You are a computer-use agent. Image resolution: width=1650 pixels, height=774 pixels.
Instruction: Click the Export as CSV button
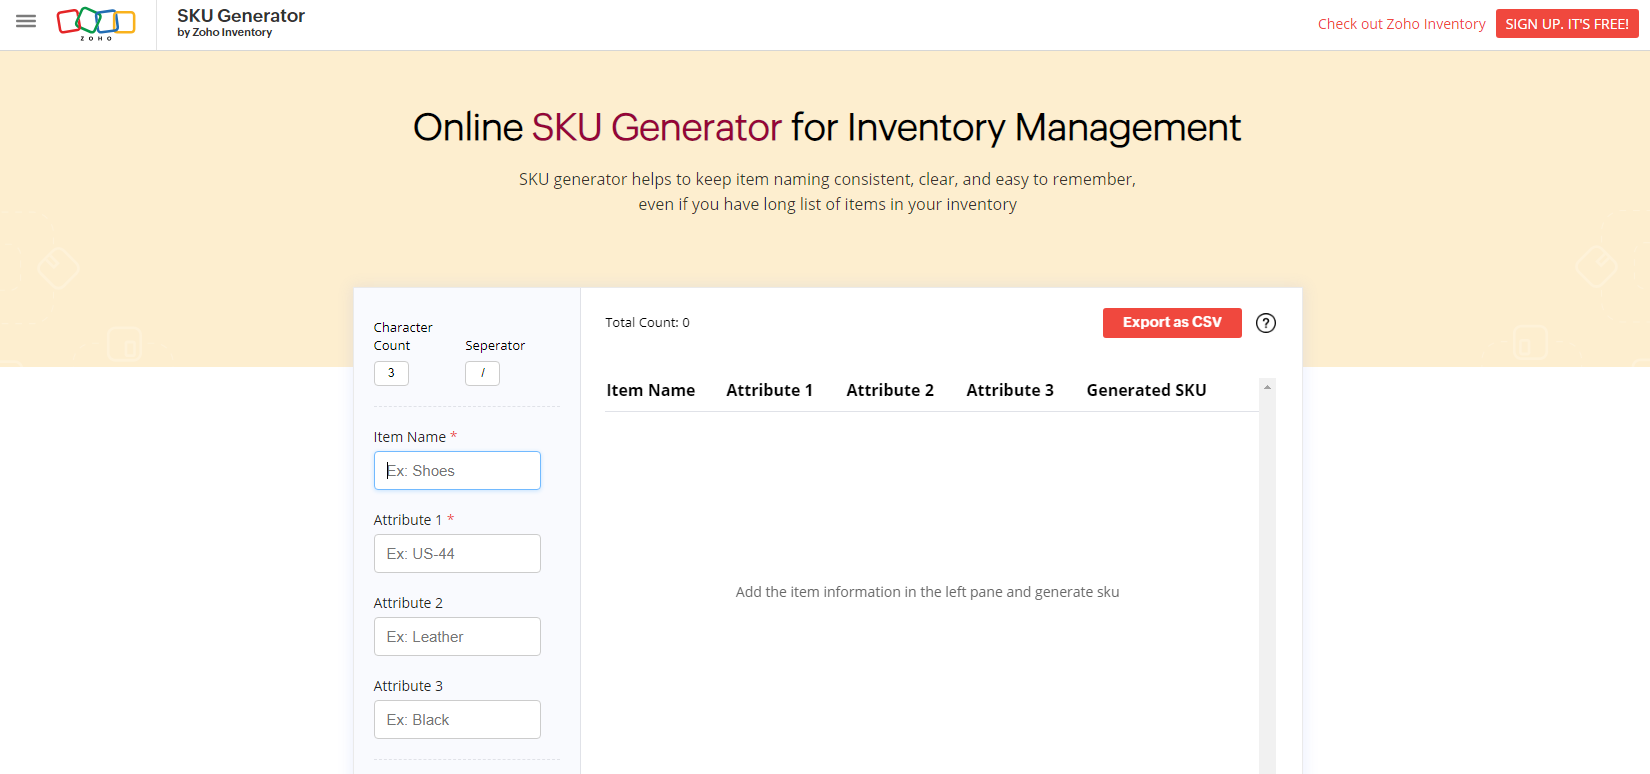click(x=1171, y=323)
